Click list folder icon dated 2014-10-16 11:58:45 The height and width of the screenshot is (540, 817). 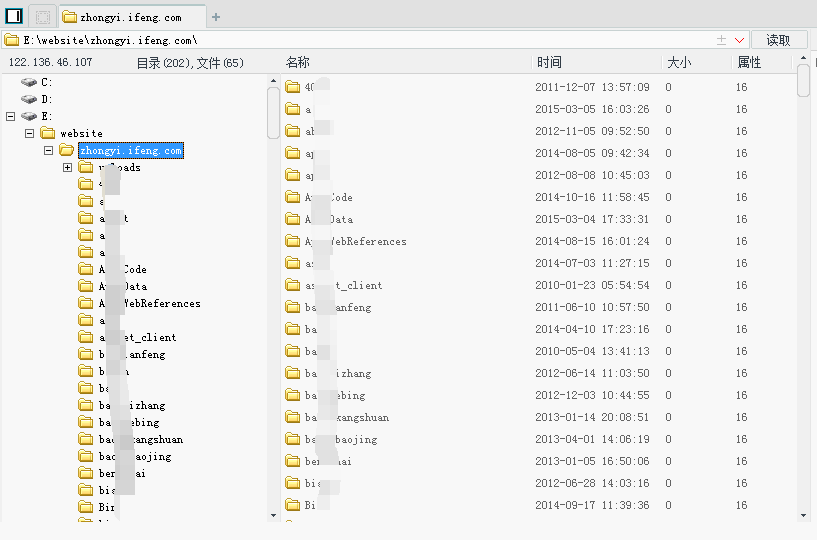click(x=293, y=197)
